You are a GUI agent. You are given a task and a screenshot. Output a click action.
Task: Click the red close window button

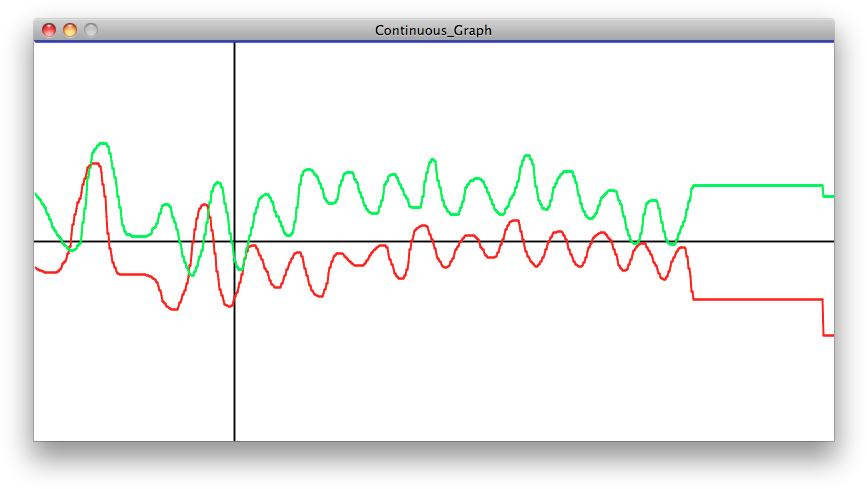click(x=48, y=30)
